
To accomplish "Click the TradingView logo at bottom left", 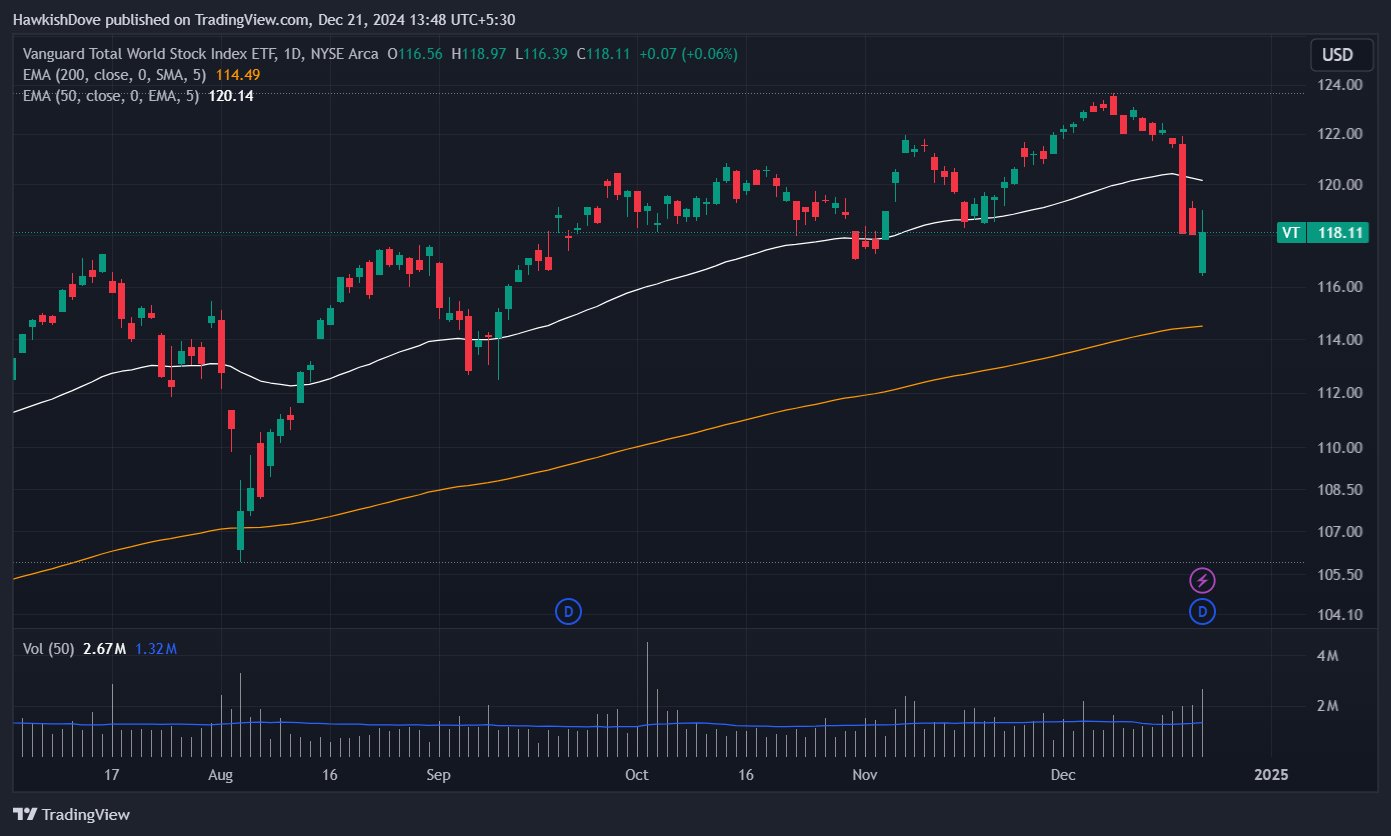I will pyautogui.click(x=71, y=814).
